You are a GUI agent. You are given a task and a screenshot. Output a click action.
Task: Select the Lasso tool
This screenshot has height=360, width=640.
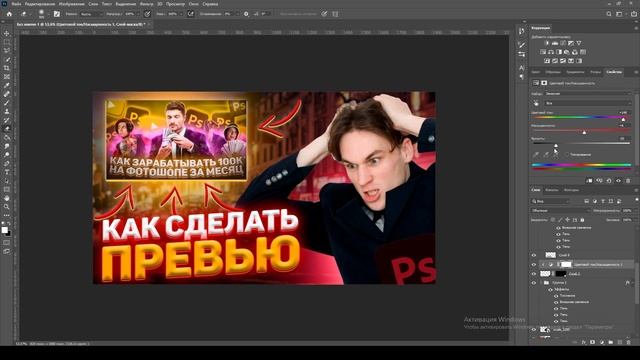tap(7, 51)
